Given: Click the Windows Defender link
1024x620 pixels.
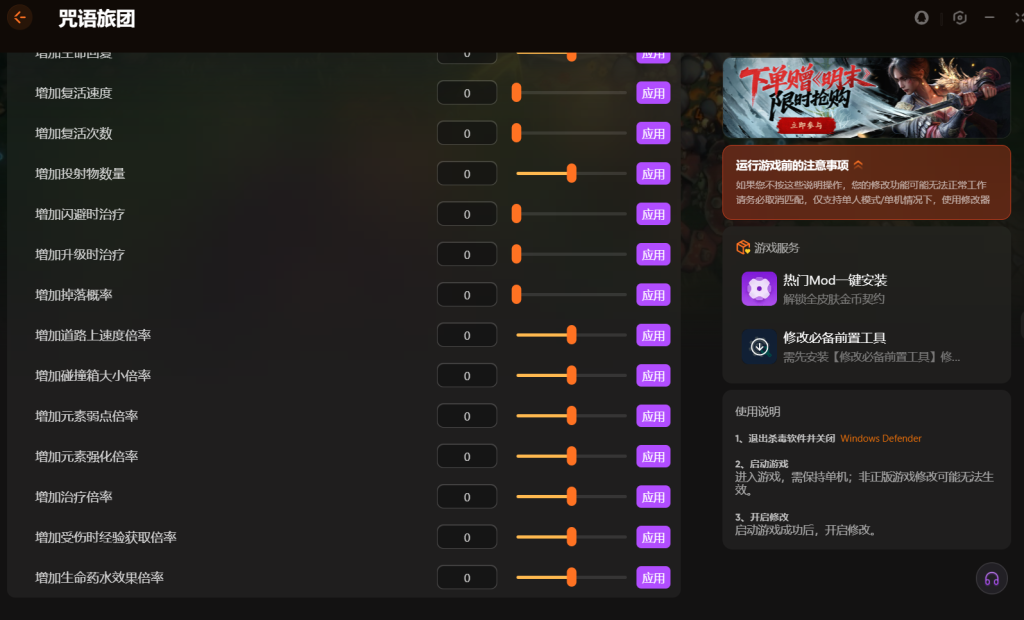Looking at the screenshot, I should (880, 438).
